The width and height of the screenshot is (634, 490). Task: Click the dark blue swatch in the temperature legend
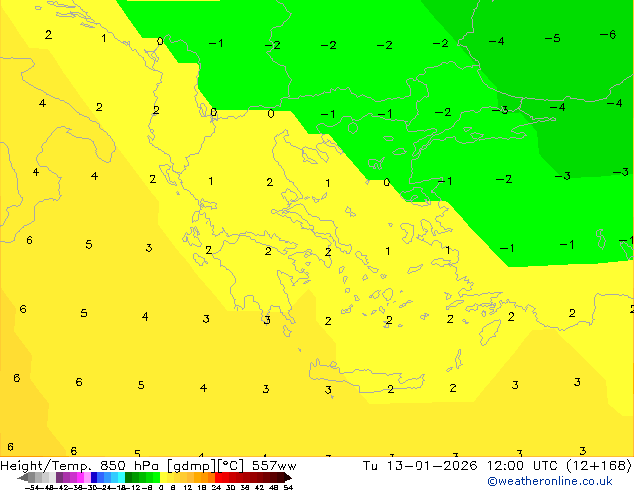tap(94, 477)
